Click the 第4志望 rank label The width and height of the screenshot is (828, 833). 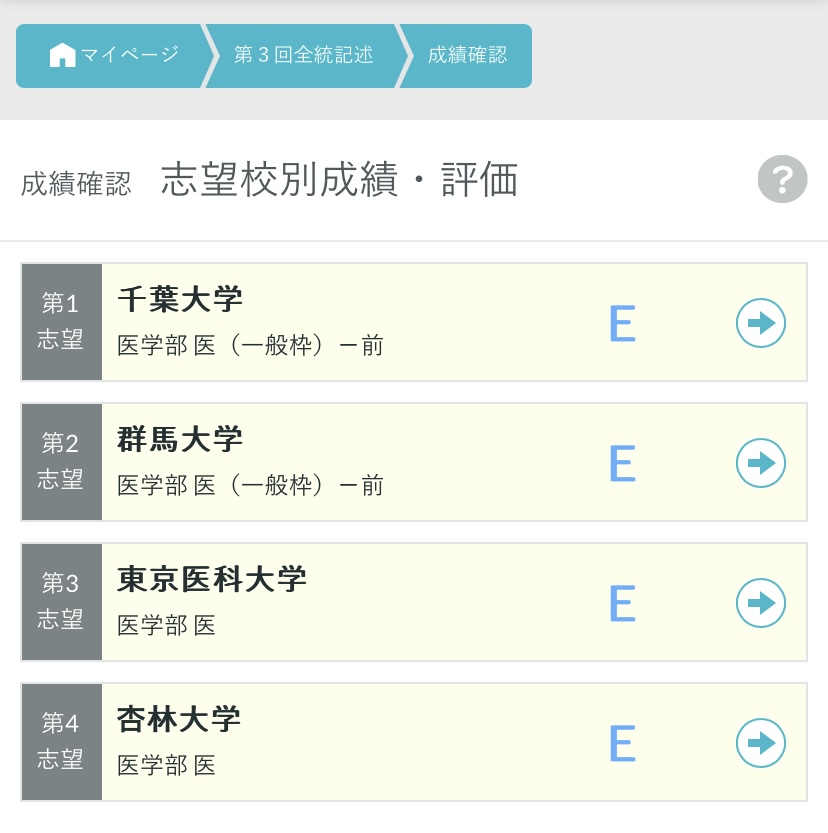[x=61, y=742]
